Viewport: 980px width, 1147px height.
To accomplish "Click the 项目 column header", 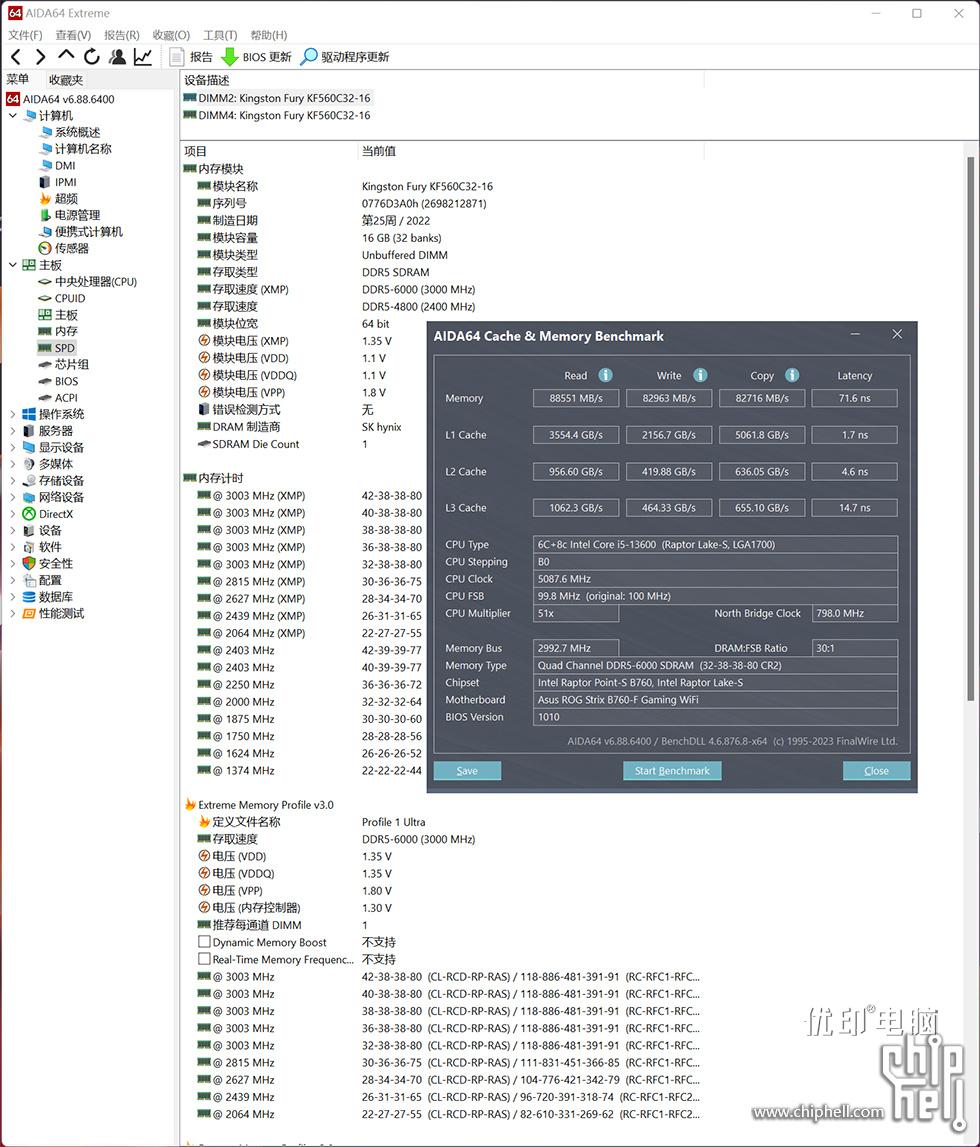I will point(196,151).
